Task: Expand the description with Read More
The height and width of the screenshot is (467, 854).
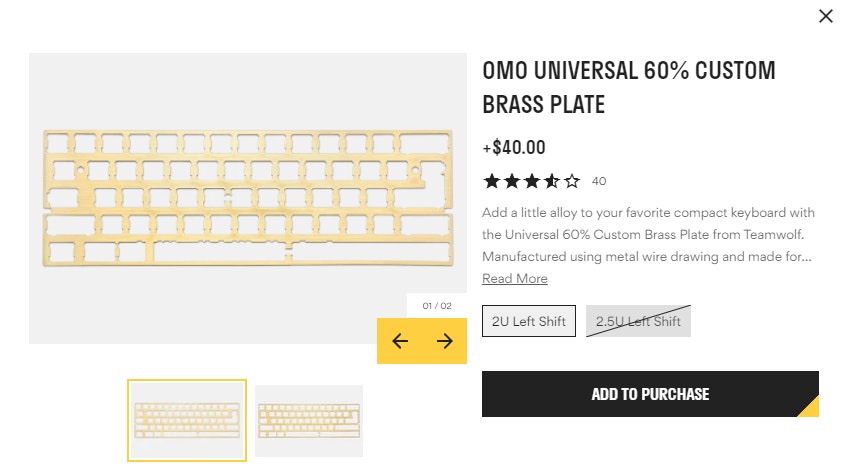Action: coord(515,279)
